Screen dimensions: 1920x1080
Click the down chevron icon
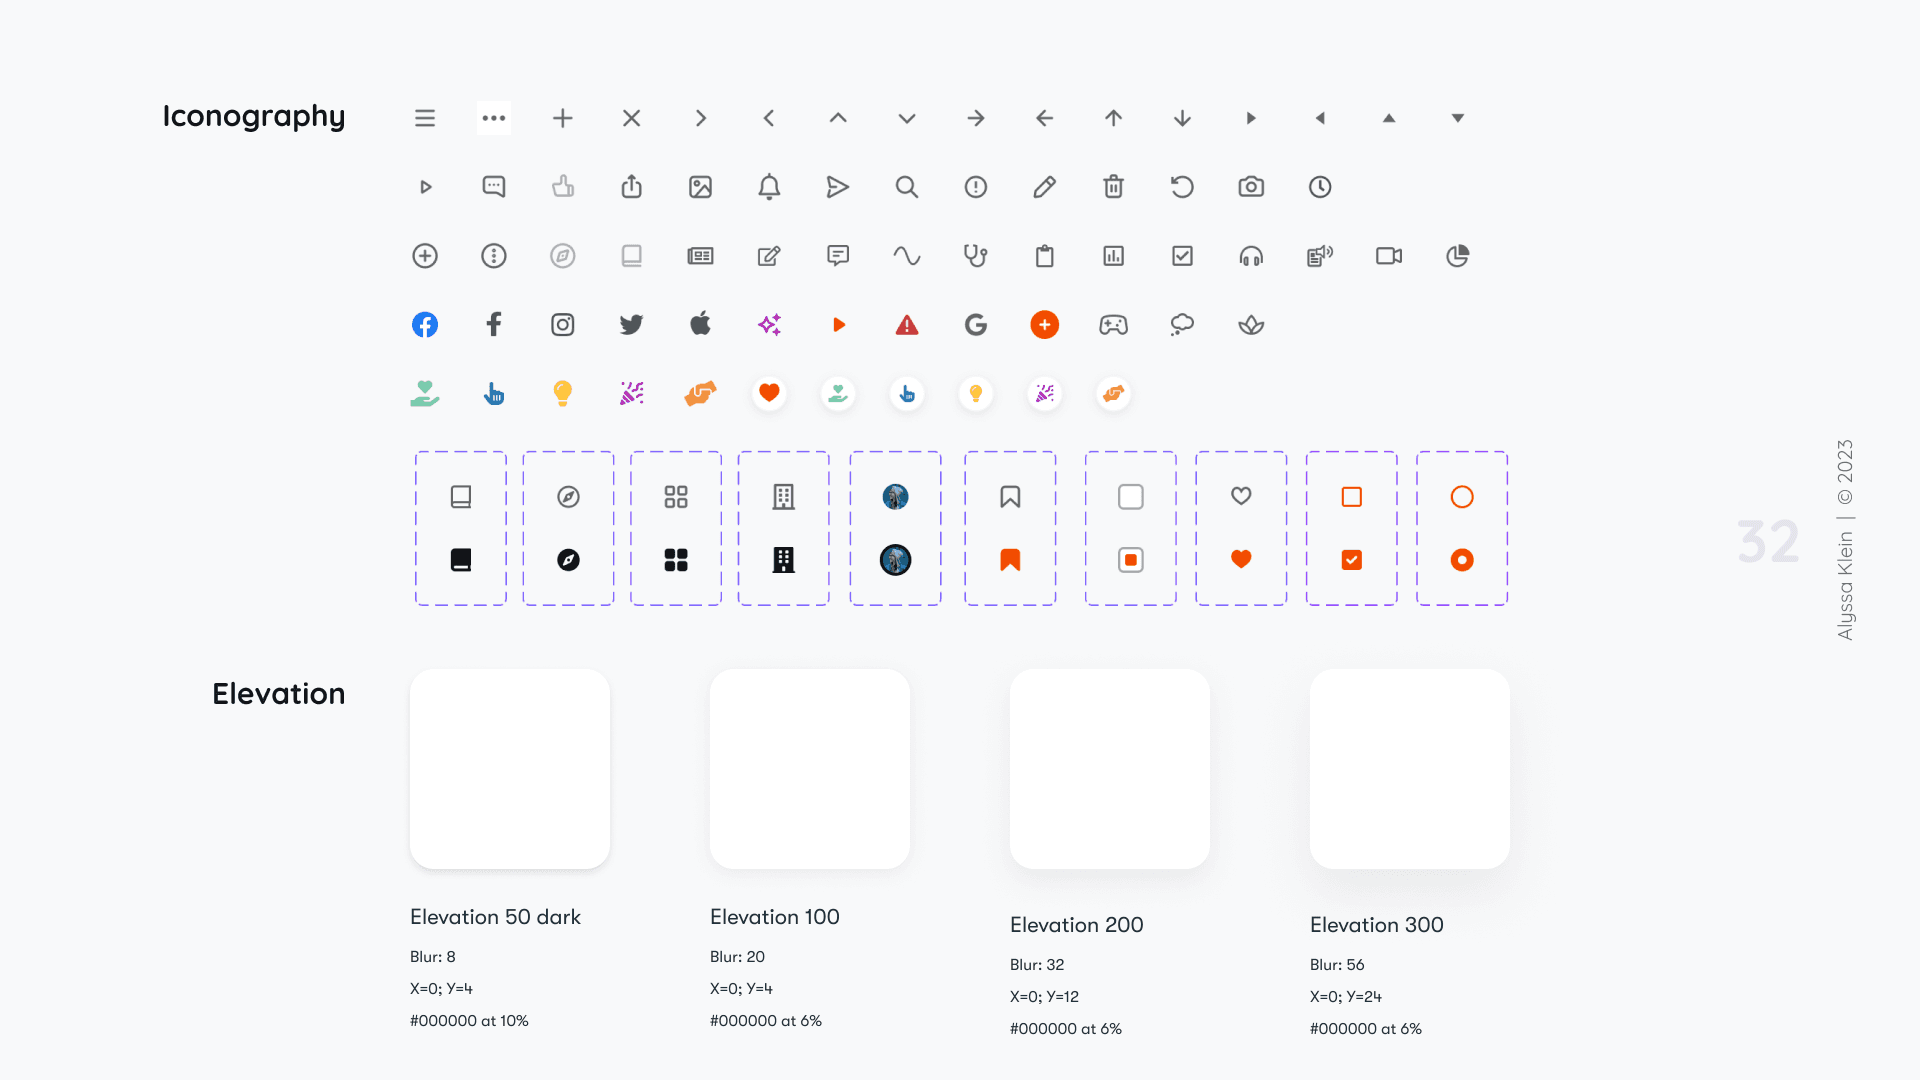click(x=907, y=118)
